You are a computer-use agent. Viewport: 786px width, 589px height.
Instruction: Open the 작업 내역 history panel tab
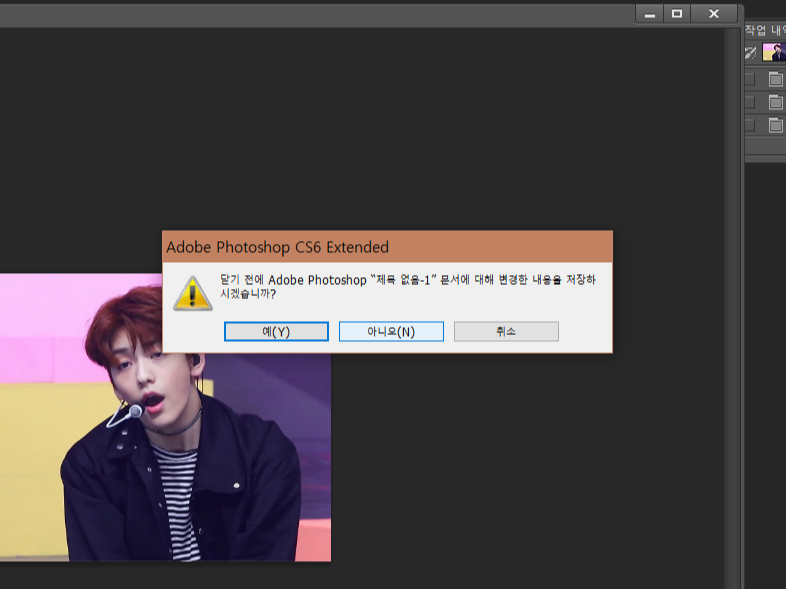click(x=765, y=31)
